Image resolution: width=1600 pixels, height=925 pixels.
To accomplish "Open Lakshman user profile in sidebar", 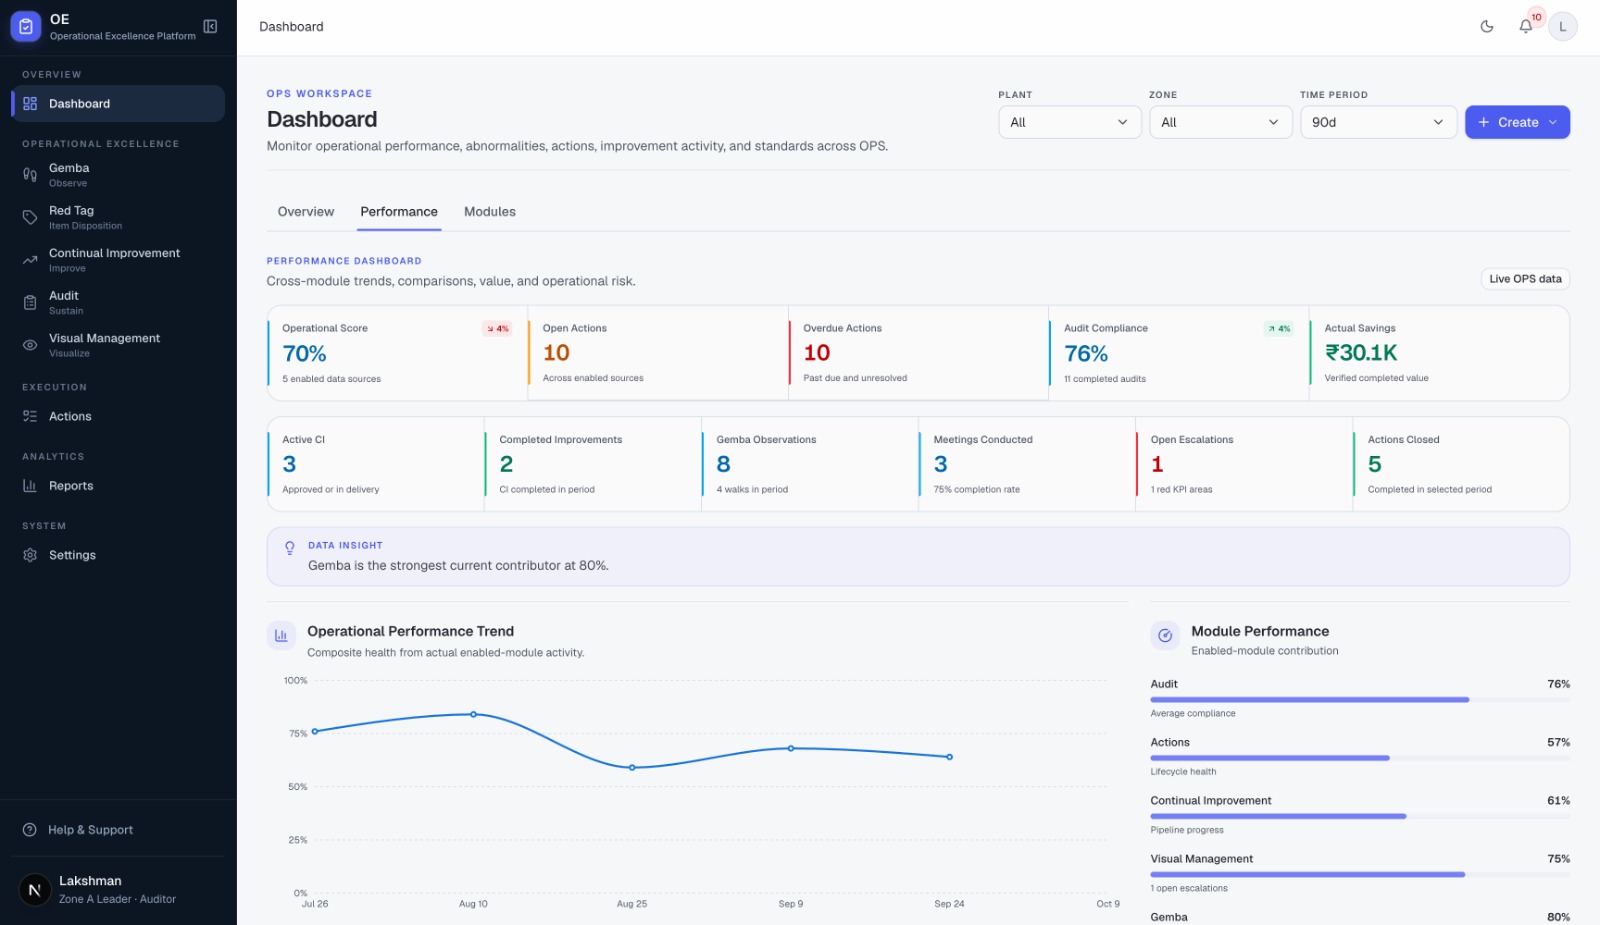I will click(x=118, y=889).
